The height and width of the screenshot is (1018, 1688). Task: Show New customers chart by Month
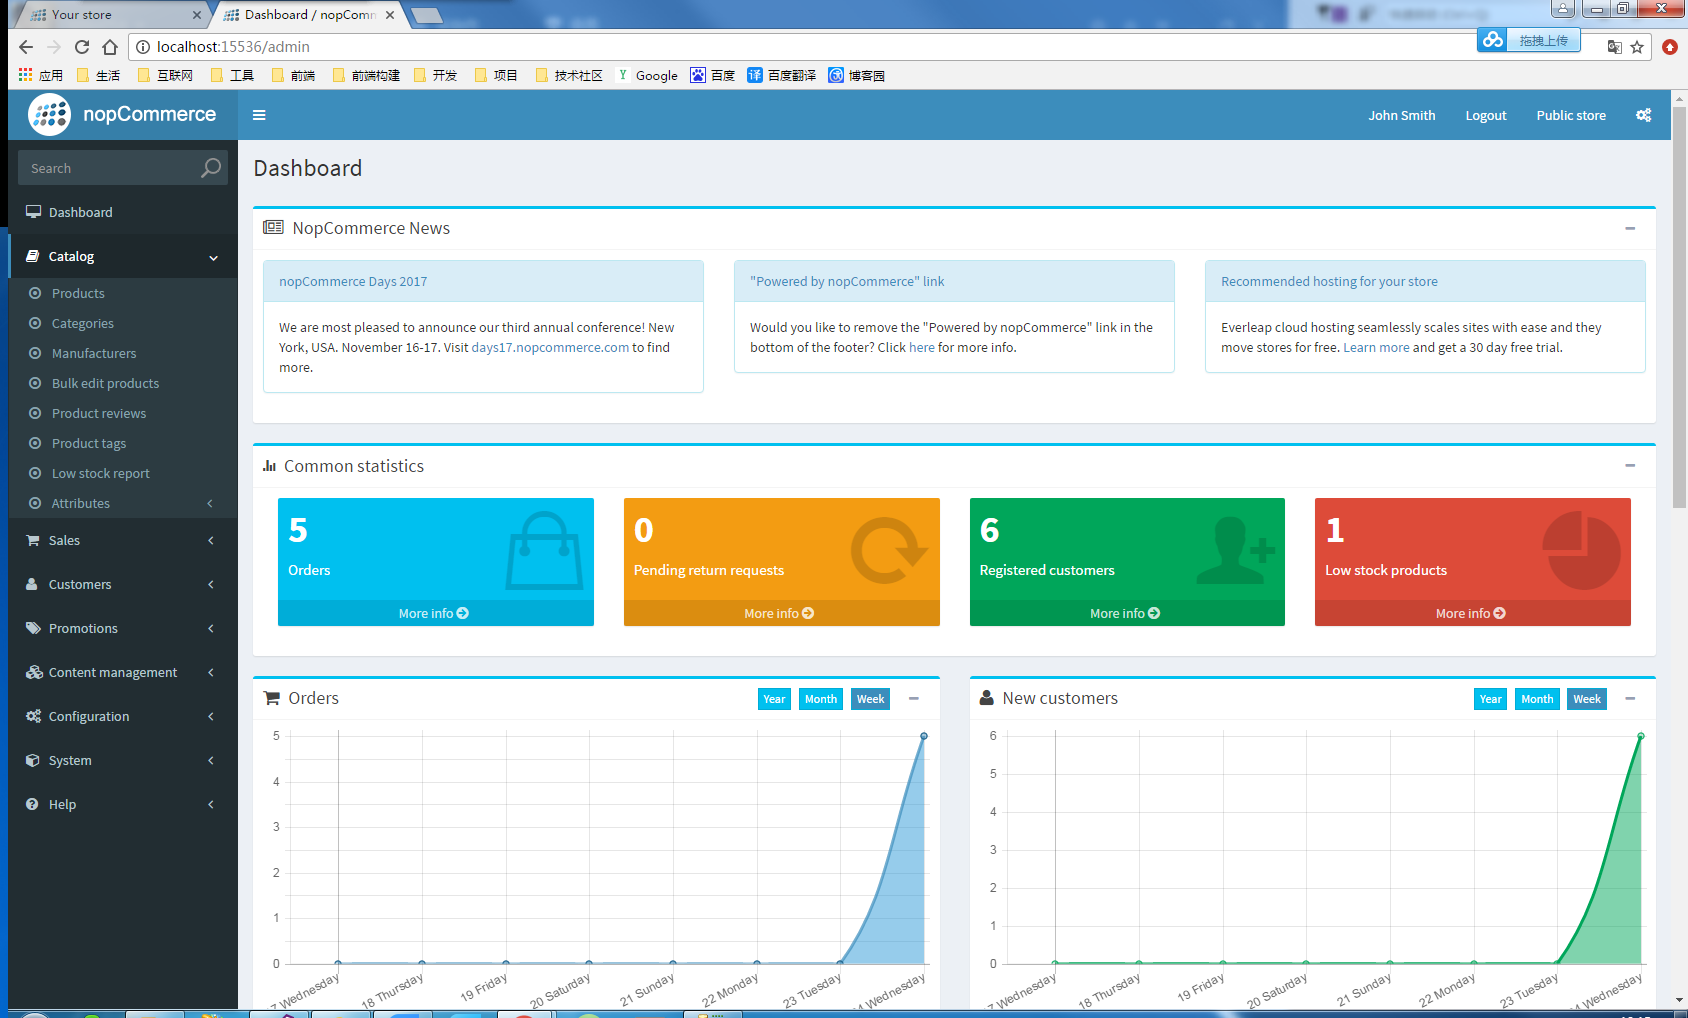[1537, 699]
